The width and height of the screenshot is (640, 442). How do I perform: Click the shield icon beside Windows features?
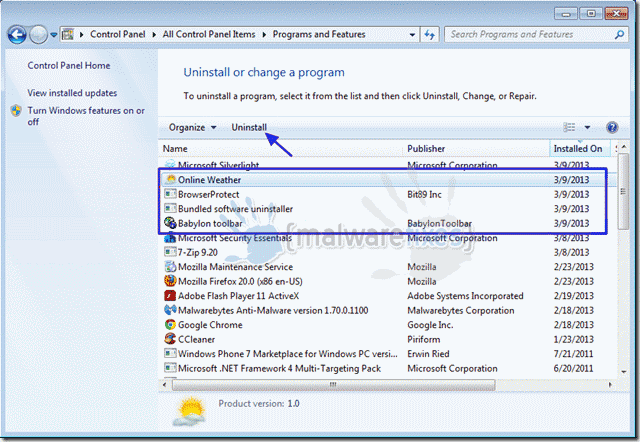coord(16,111)
